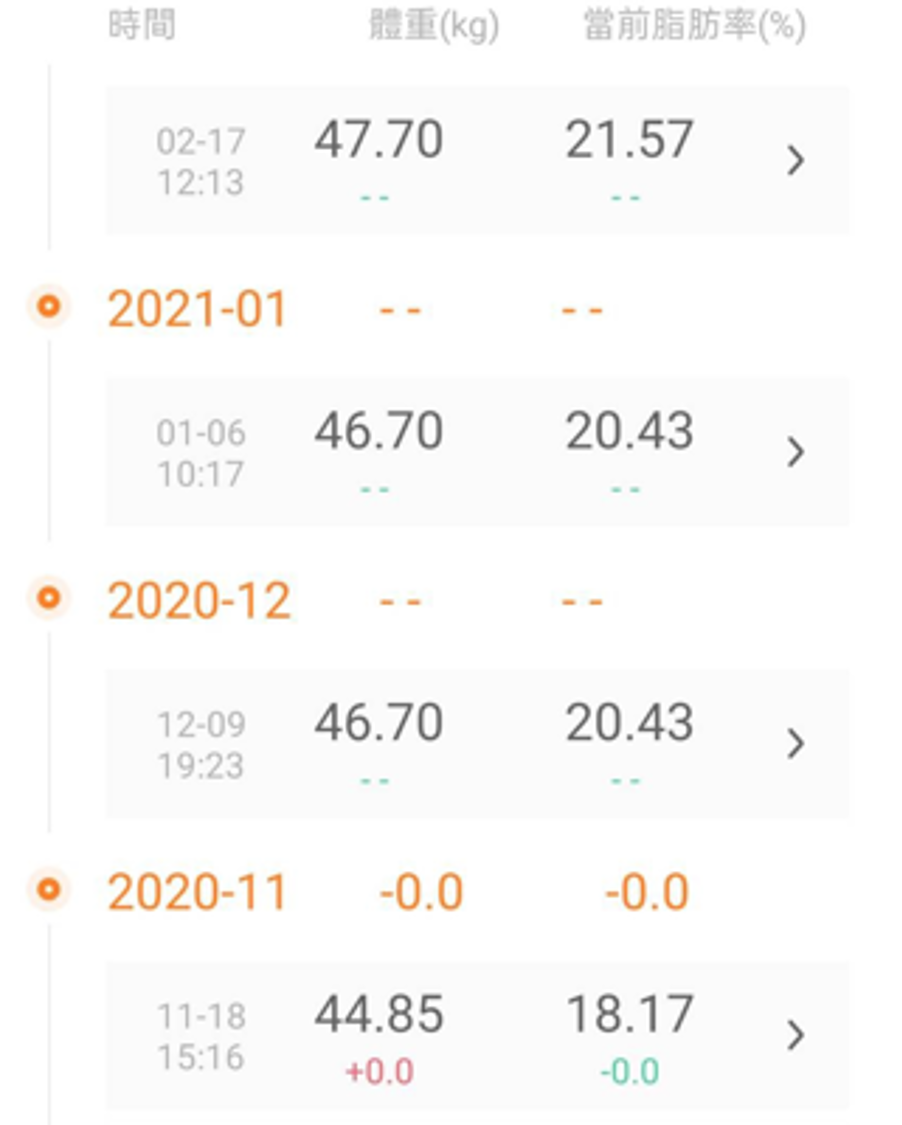Tap the 18.17 body fat entry

pyautogui.click(x=629, y=1014)
